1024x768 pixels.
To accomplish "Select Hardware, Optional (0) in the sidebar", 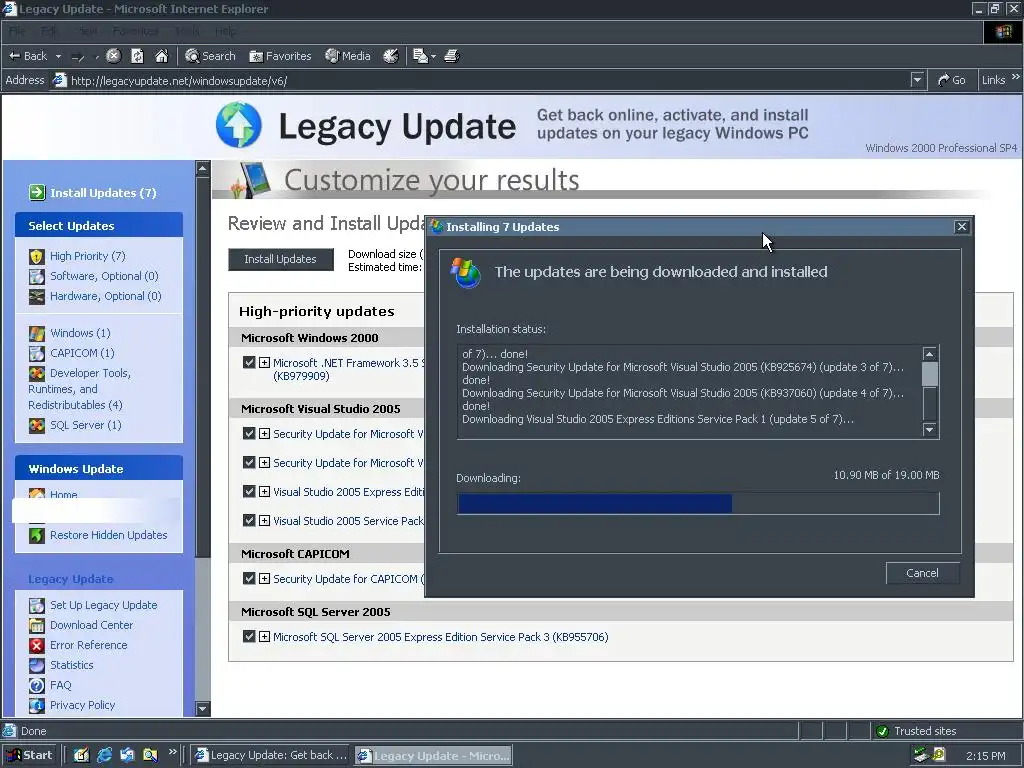I will [95, 296].
